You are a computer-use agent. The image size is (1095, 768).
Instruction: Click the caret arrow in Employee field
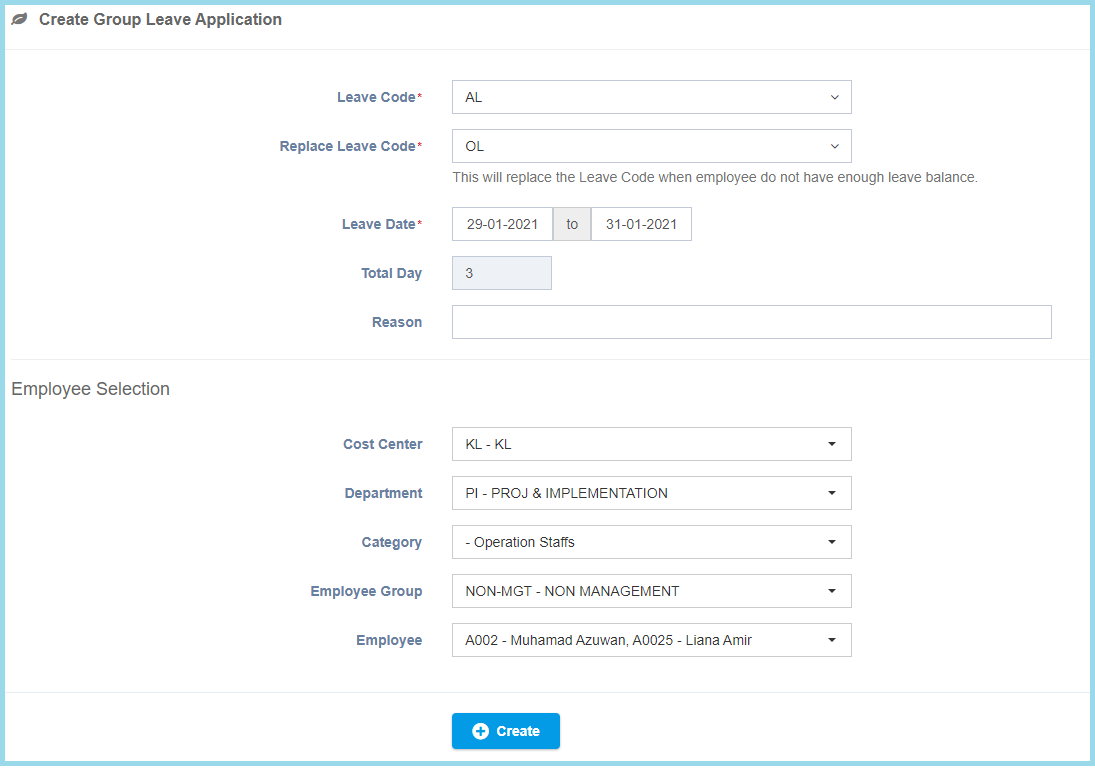832,640
